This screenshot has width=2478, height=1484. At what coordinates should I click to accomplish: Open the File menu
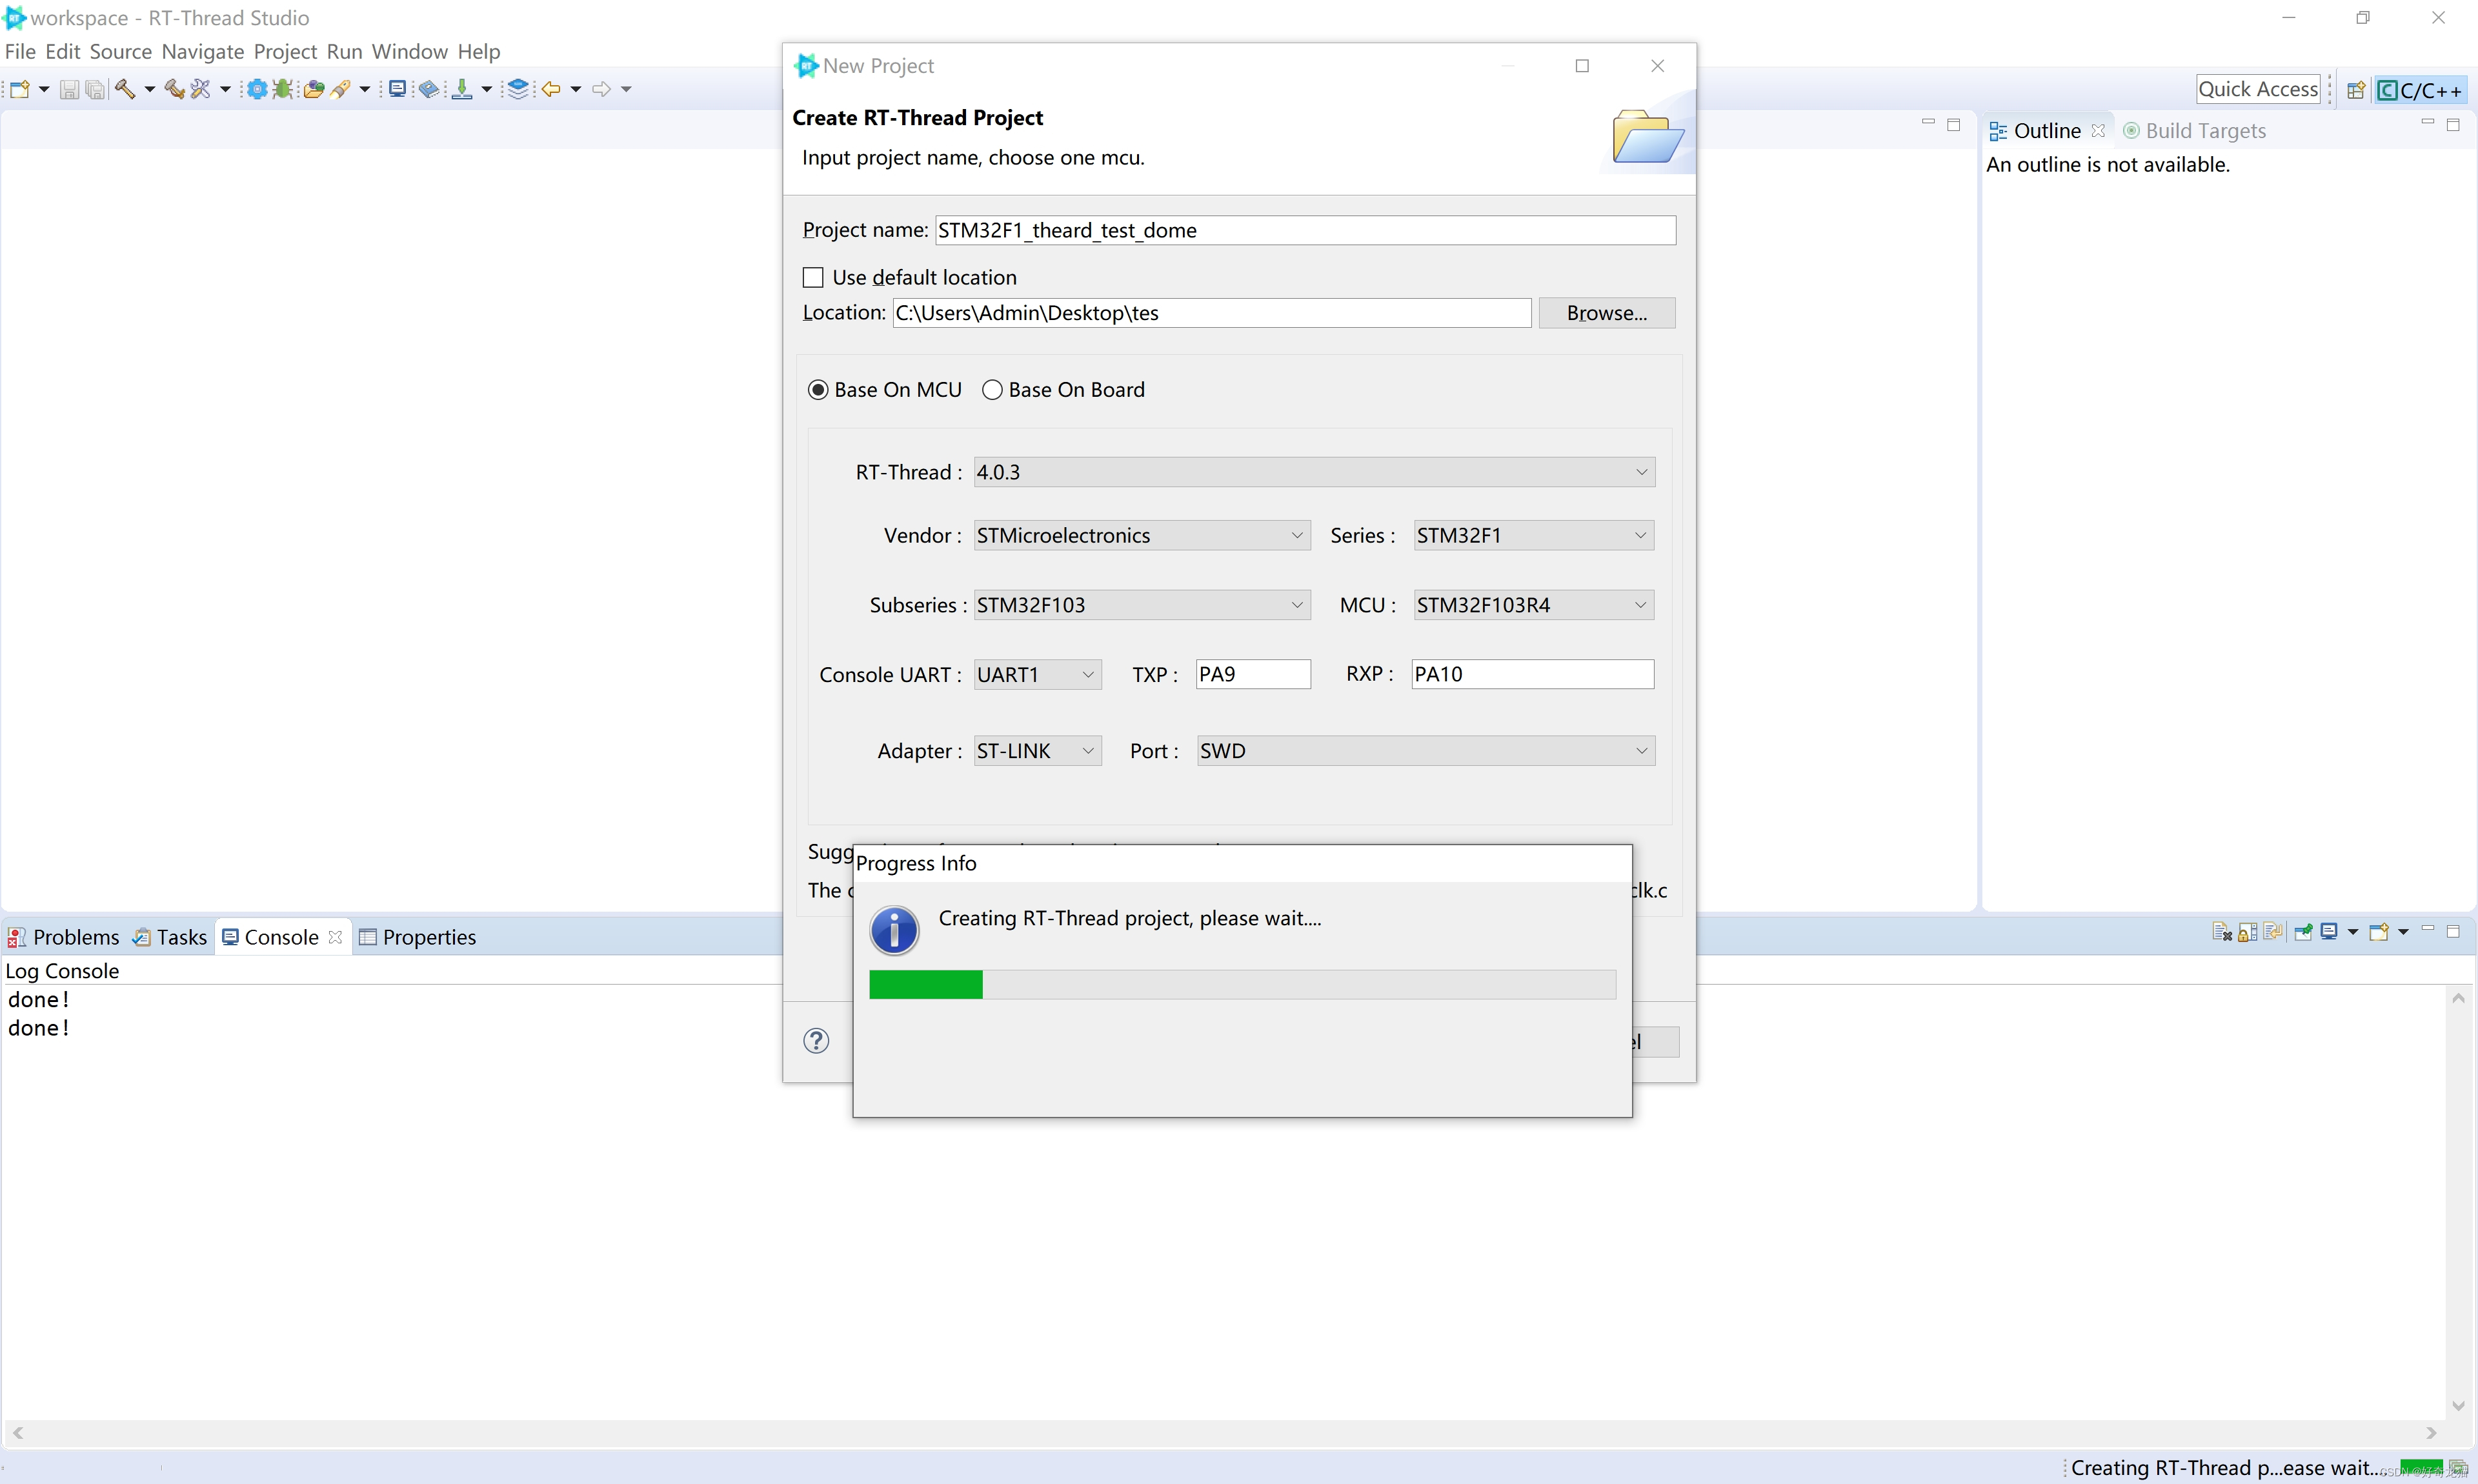pos(20,51)
